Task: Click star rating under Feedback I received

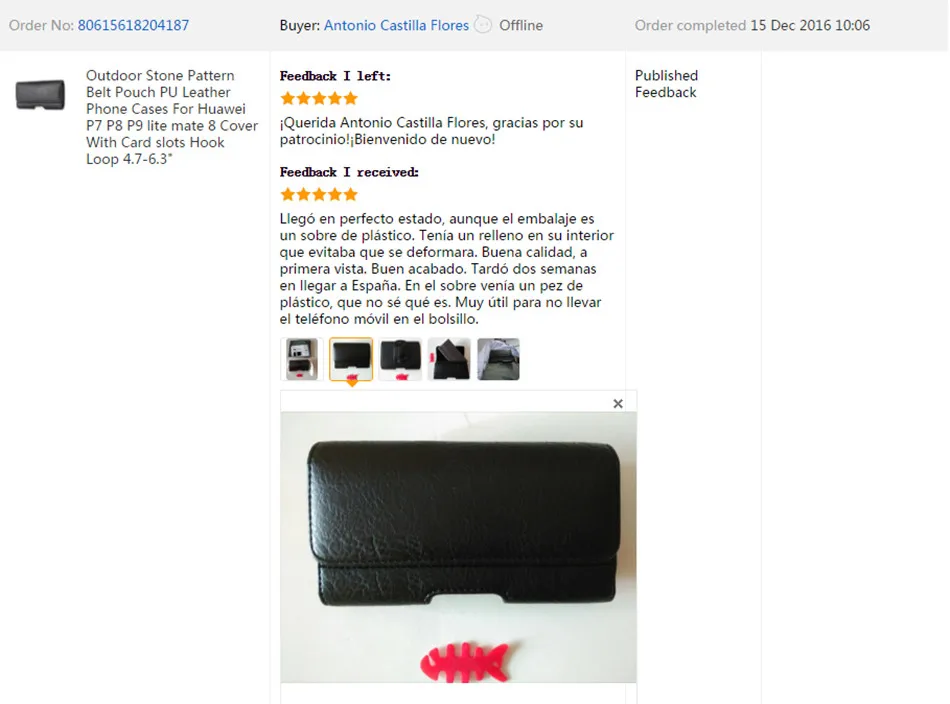Action: 319,194
